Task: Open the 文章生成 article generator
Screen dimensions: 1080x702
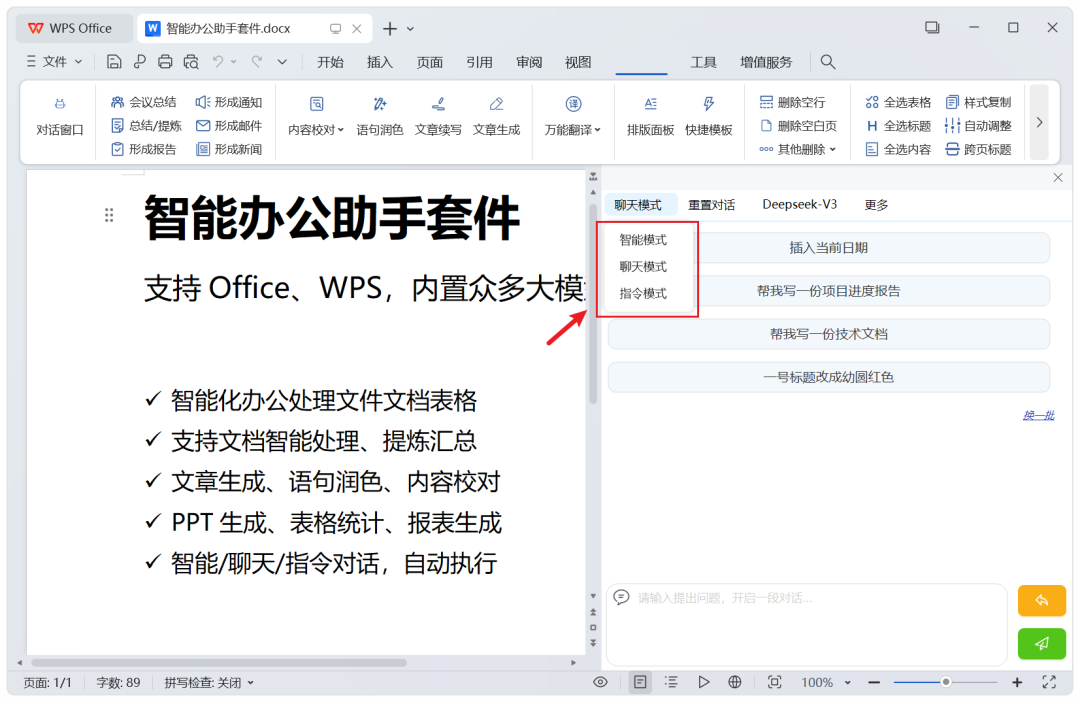Action: (x=496, y=117)
